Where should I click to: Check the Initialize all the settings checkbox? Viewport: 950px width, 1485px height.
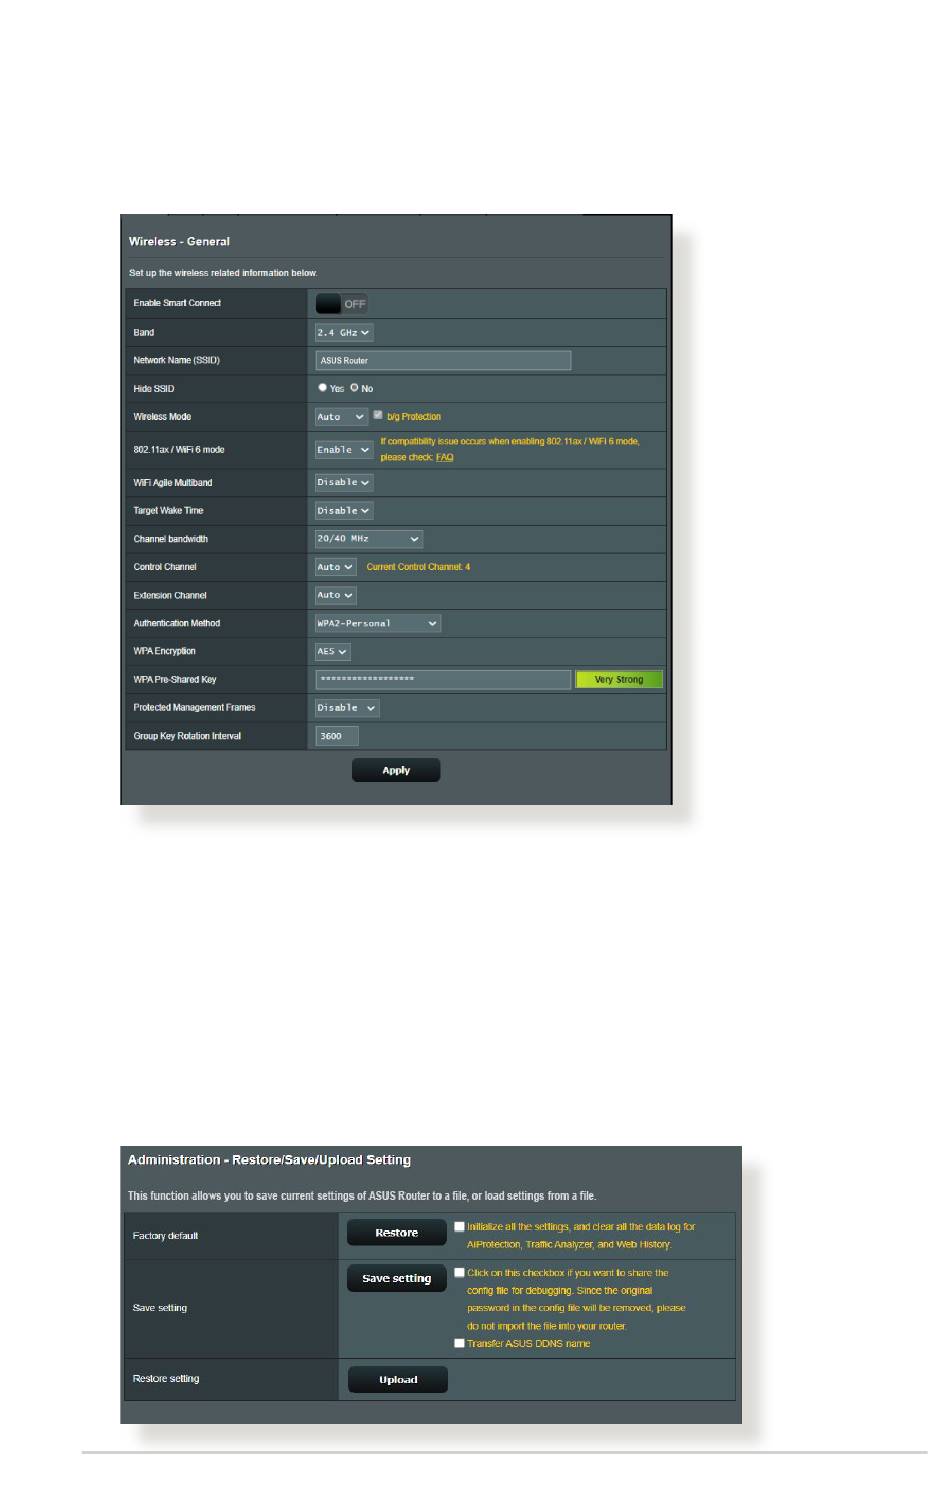coord(460,1226)
